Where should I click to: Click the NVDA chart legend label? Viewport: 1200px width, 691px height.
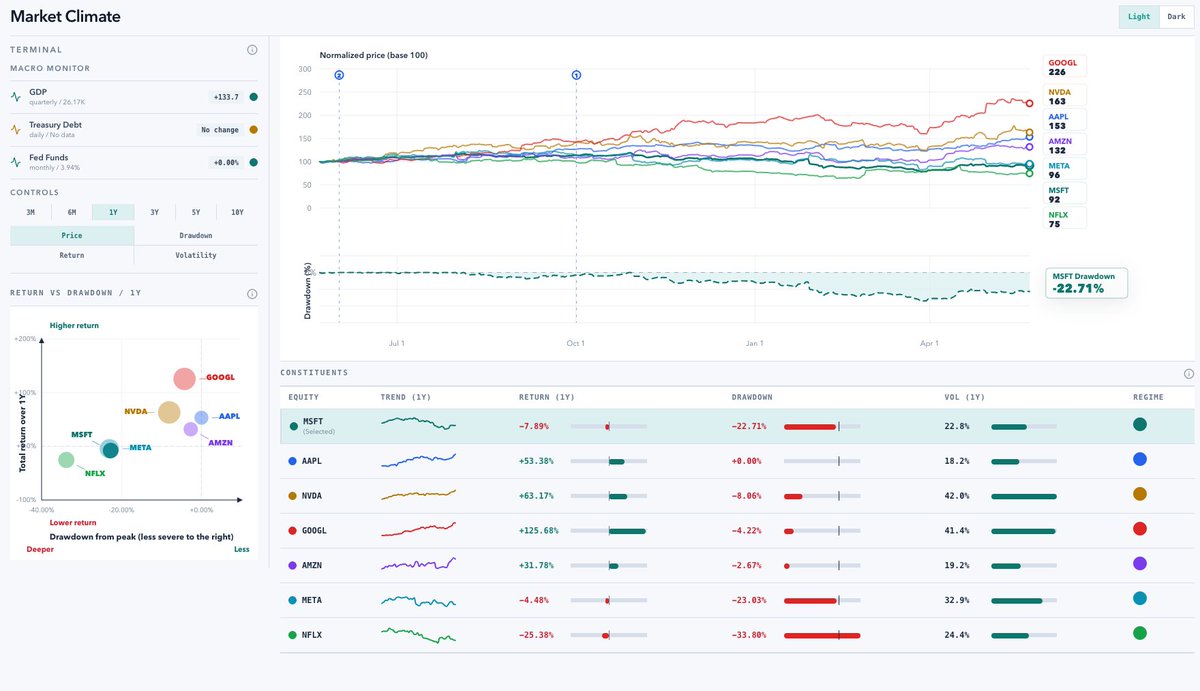click(x=1064, y=96)
